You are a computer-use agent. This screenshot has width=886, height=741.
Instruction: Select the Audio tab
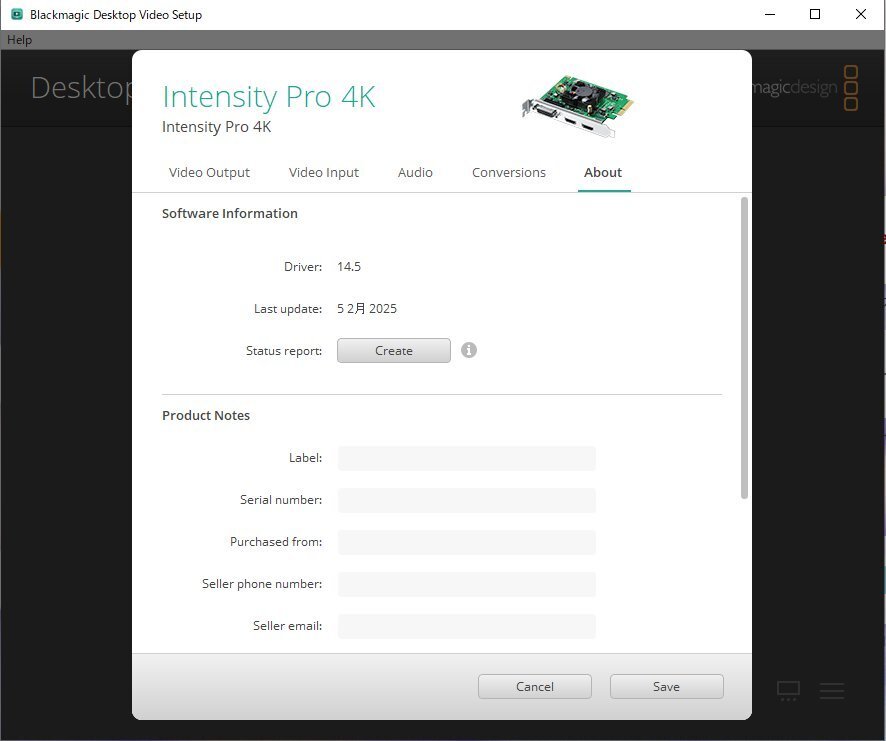pyautogui.click(x=415, y=172)
